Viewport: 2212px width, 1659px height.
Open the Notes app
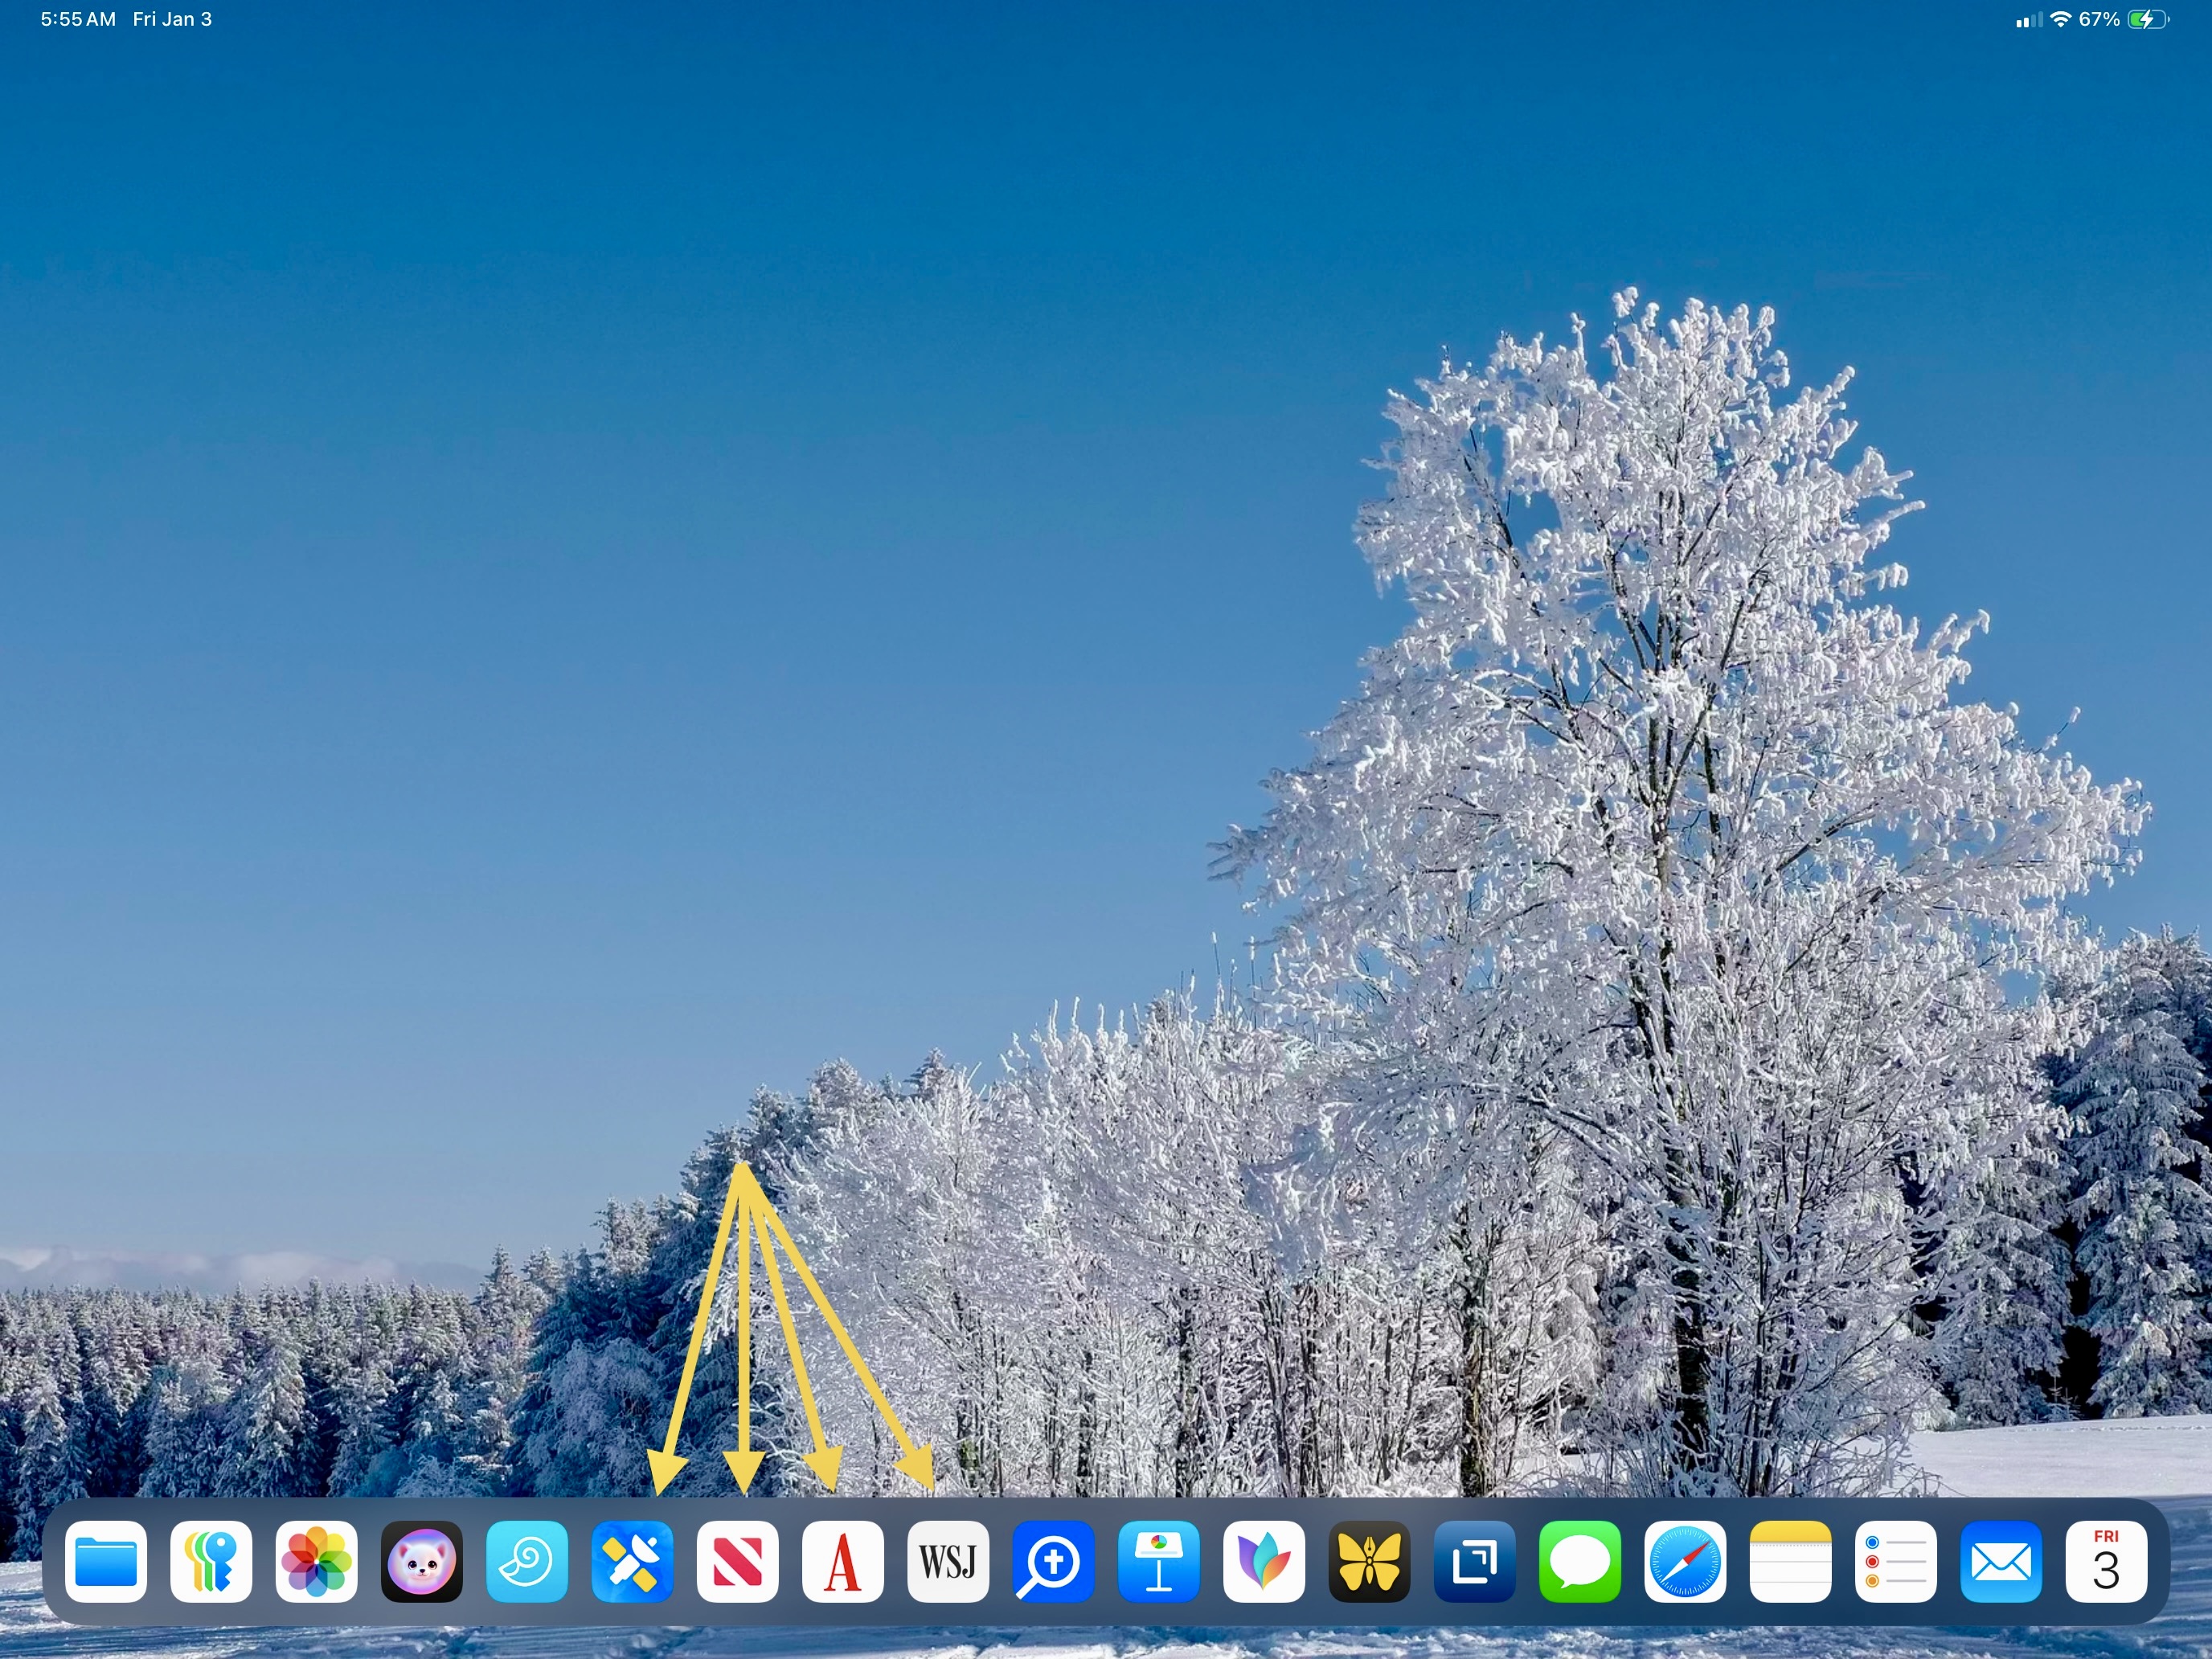[1790, 1562]
